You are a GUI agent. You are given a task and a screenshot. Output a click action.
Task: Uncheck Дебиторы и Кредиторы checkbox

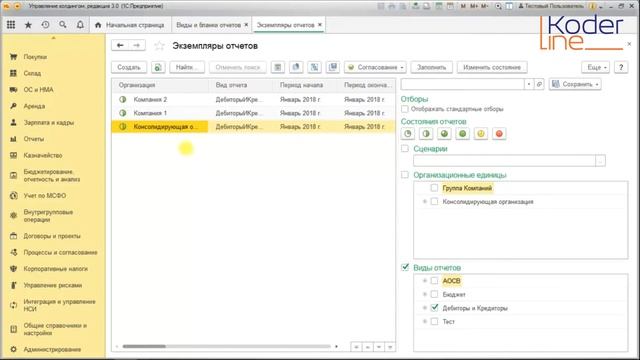point(434,308)
